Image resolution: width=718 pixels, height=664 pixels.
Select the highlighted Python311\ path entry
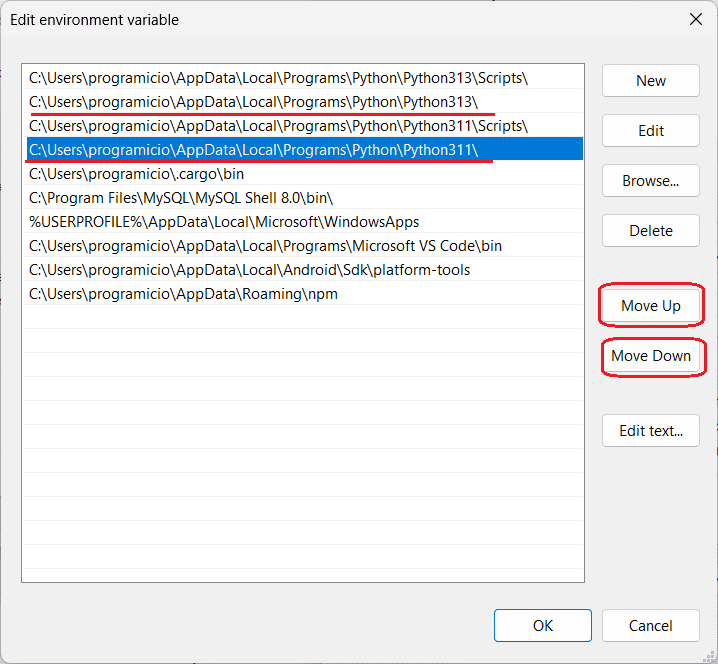(x=303, y=149)
